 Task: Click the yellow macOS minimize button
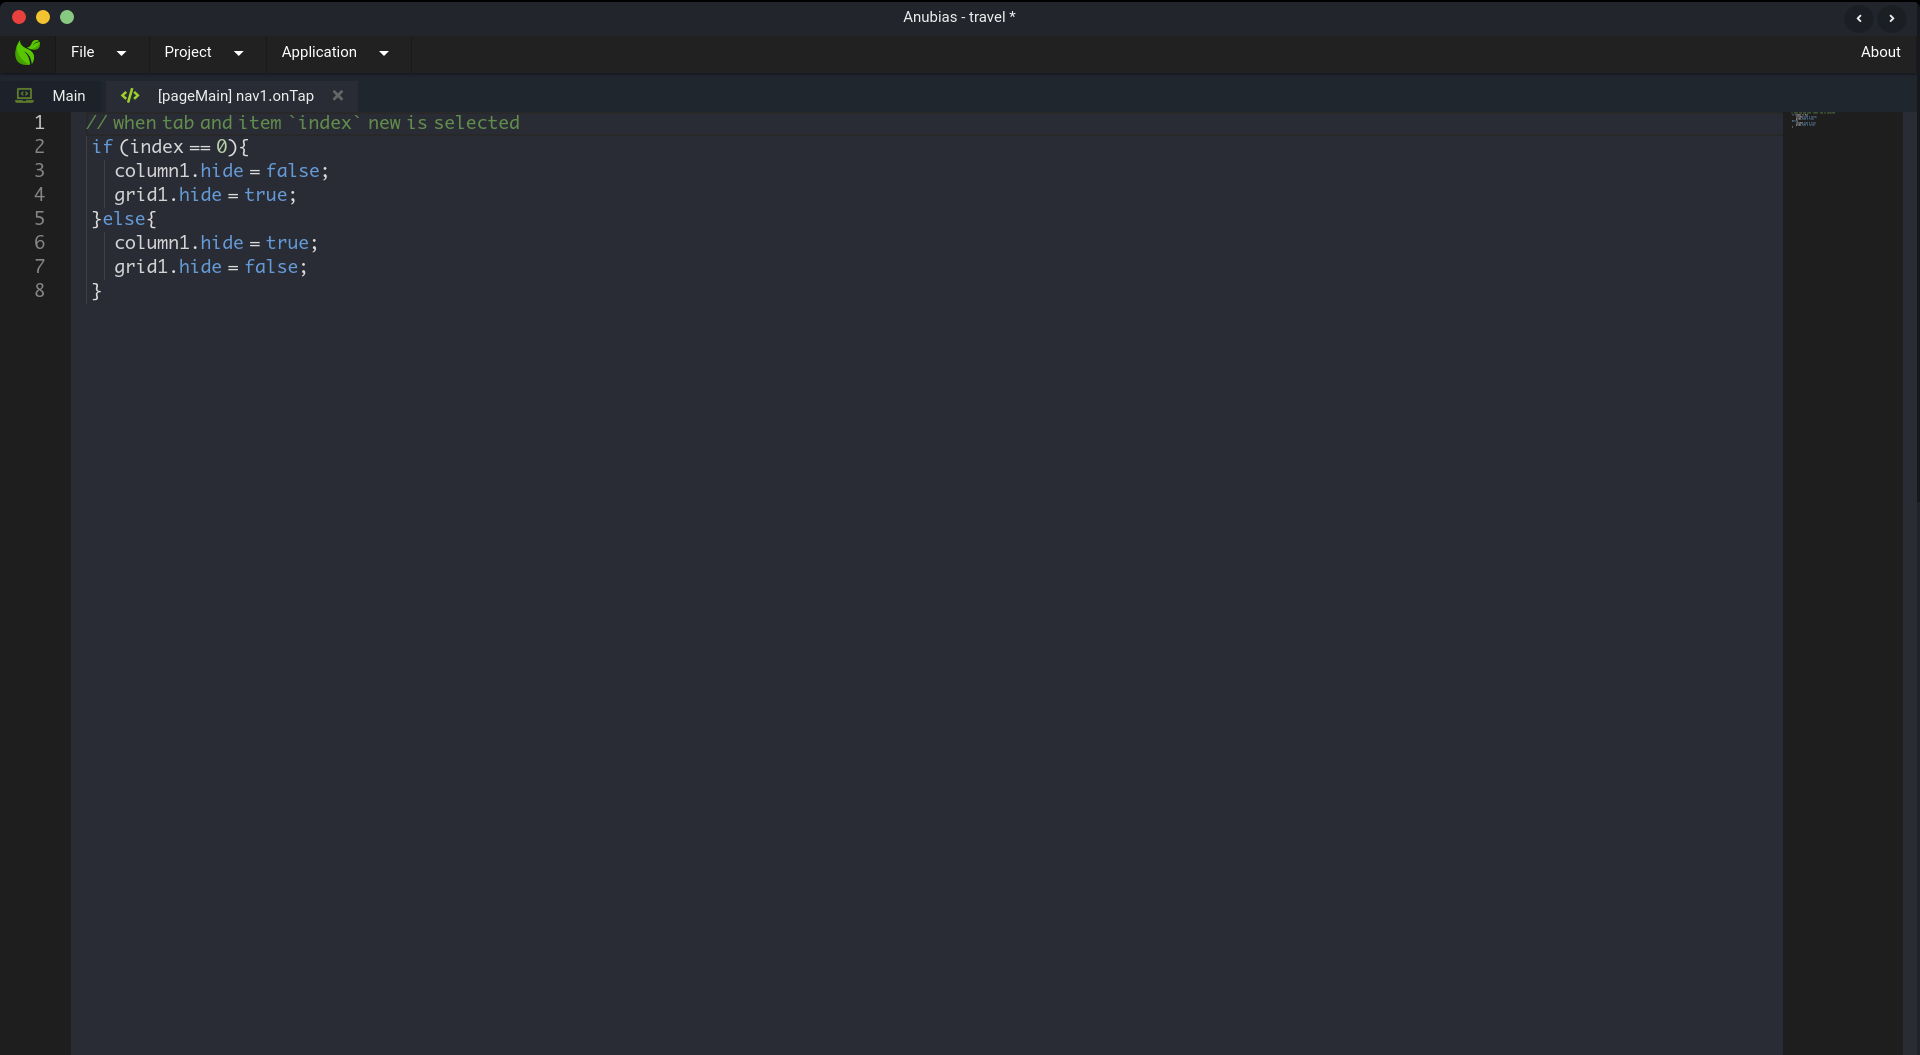tap(43, 17)
